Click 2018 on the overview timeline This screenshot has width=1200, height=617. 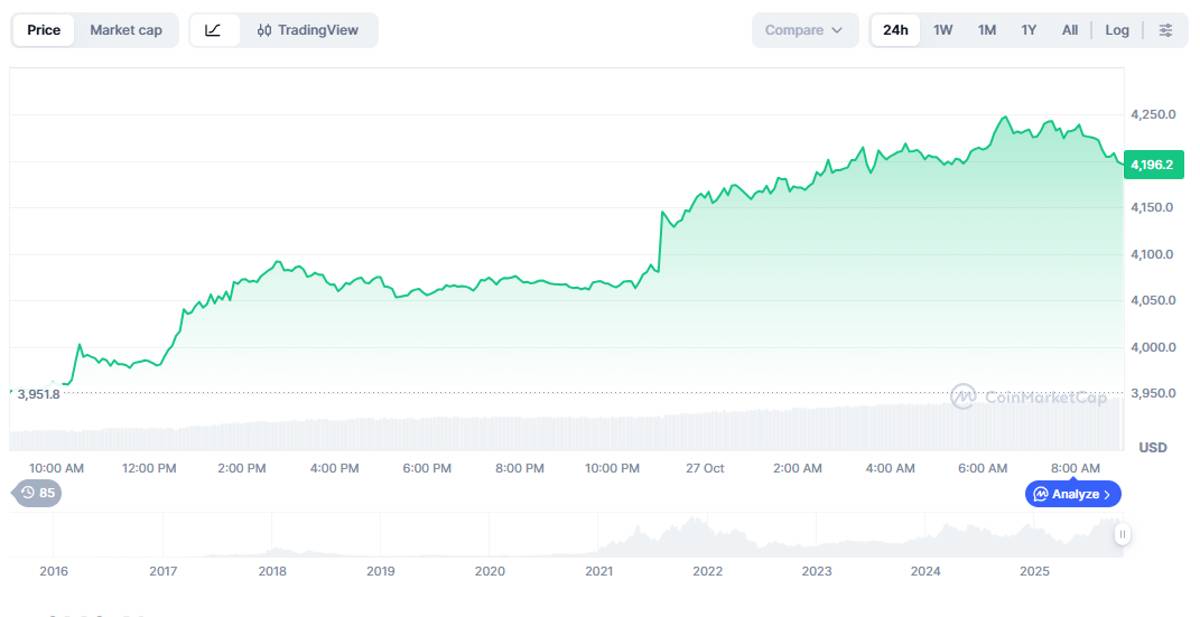tap(272, 571)
